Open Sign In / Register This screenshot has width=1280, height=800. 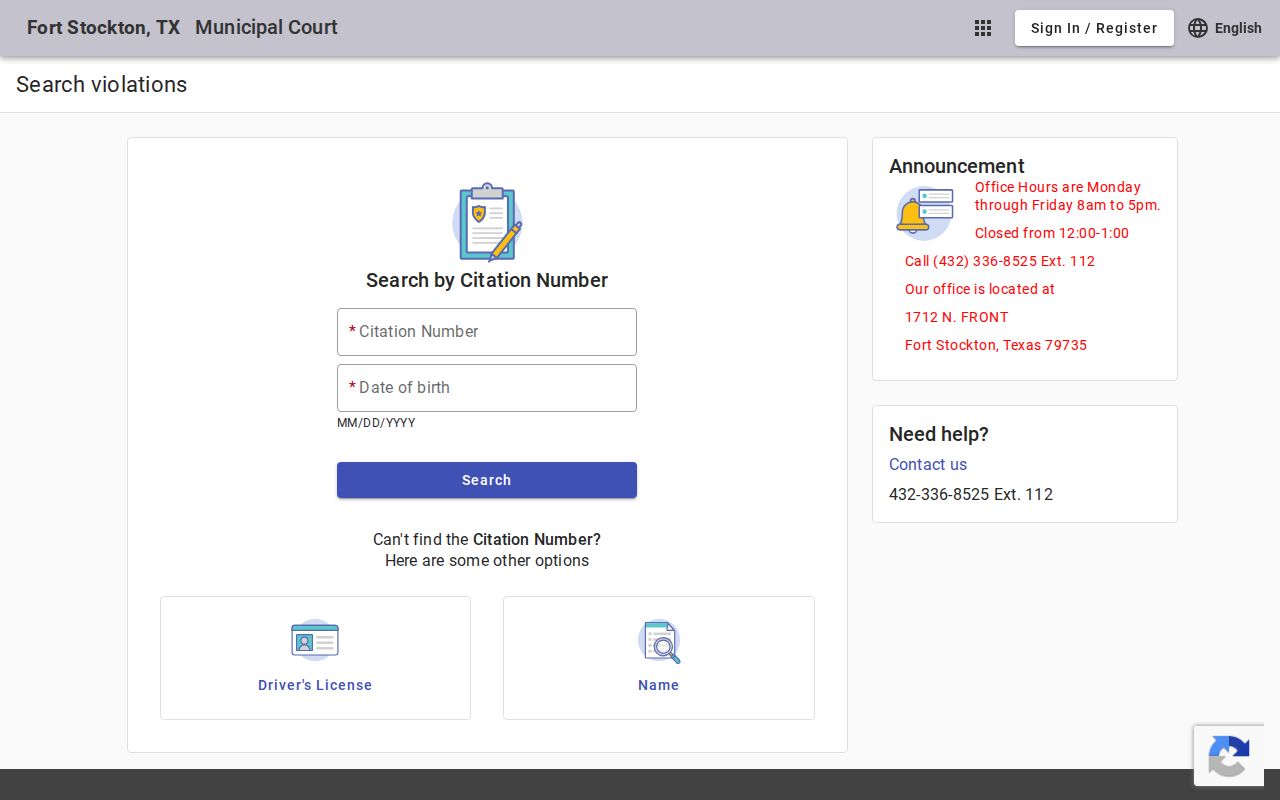1094,28
